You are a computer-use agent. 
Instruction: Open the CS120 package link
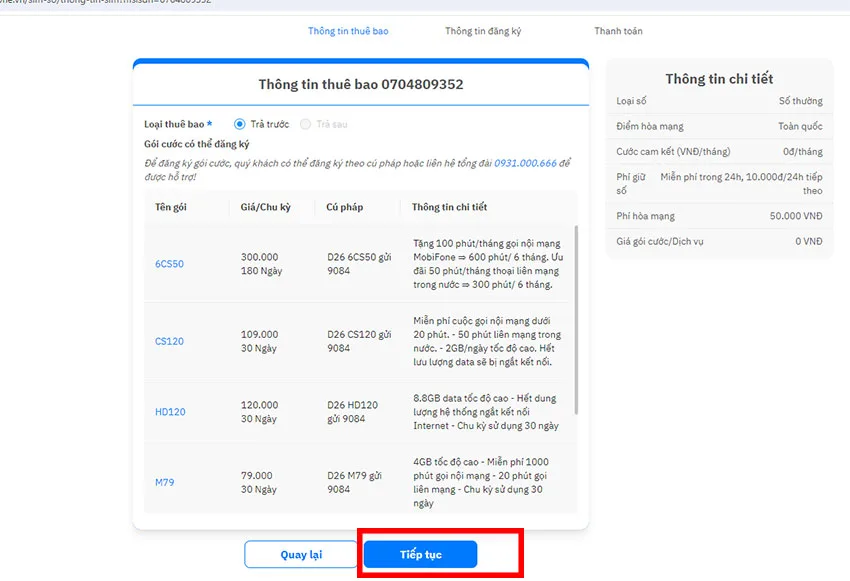[169, 341]
